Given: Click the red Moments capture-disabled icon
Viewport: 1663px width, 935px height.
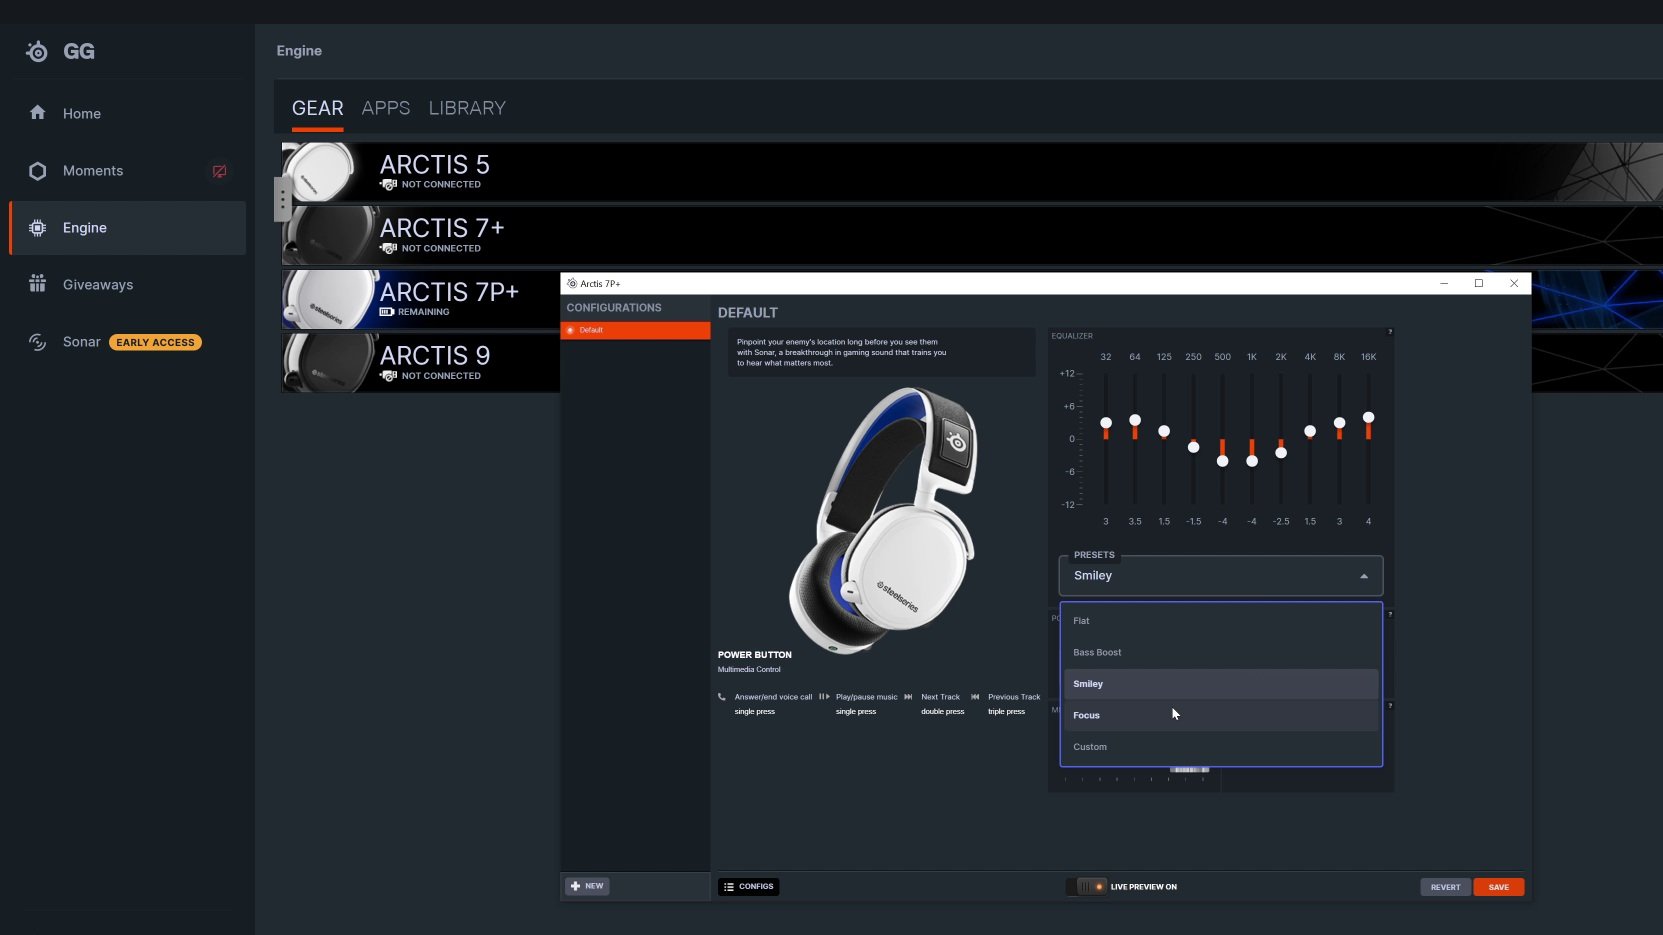Looking at the screenshot, I should coord(219,171).
